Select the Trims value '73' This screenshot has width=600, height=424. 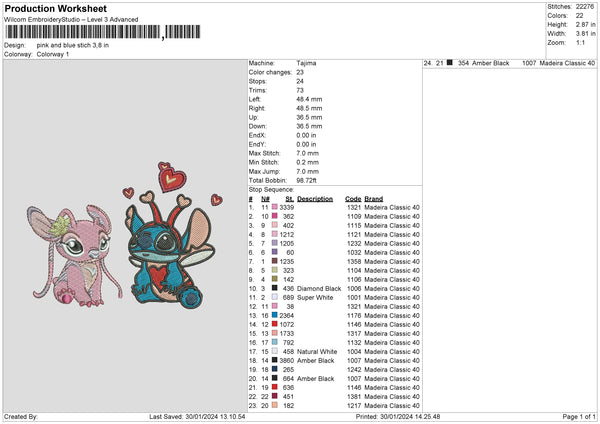[300, 90]
